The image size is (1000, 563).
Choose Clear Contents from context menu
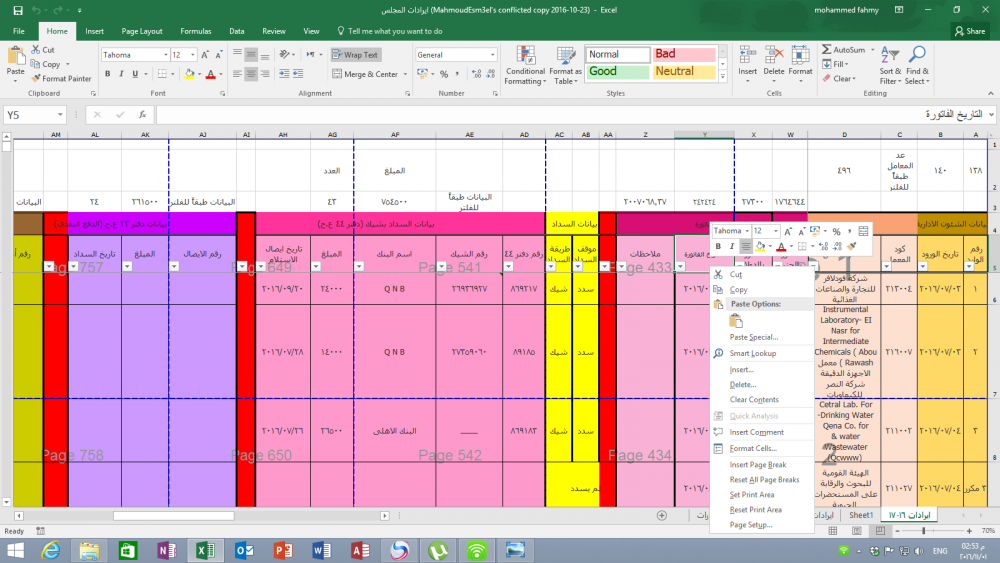[x=761, y=400]
